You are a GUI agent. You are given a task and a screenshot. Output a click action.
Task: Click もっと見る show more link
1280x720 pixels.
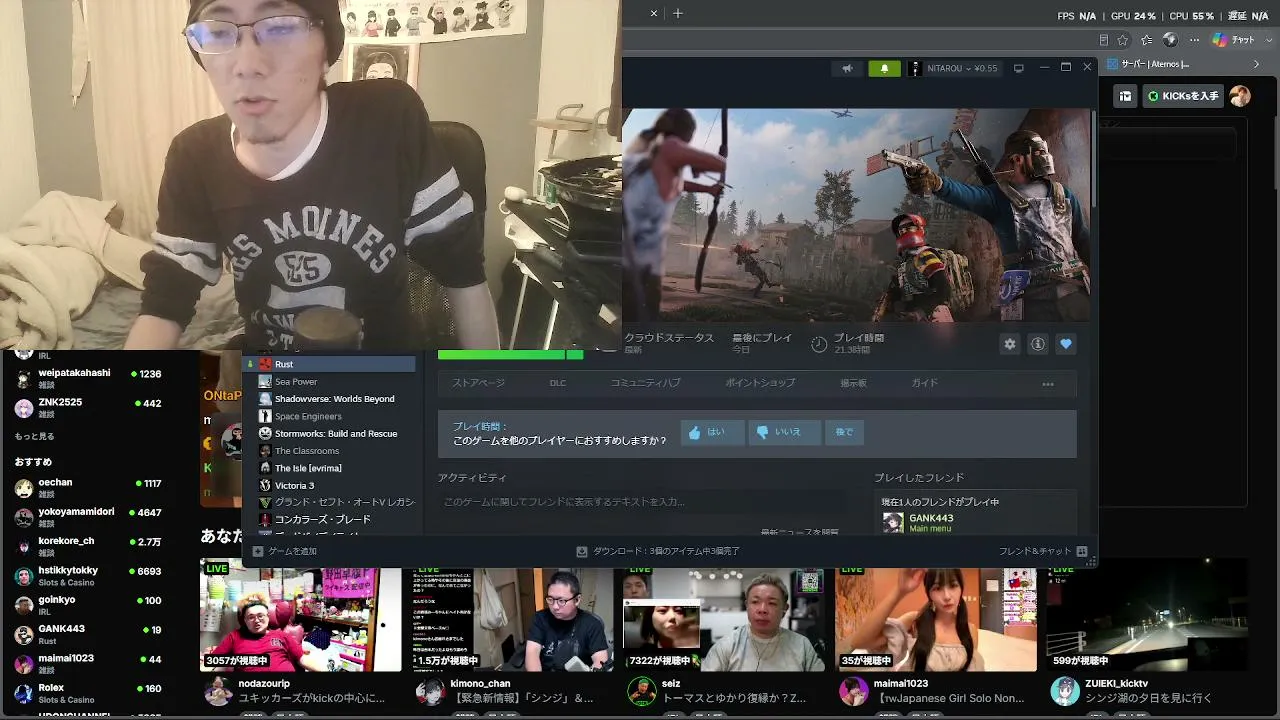pyautogui.click(x=34, y=437)
